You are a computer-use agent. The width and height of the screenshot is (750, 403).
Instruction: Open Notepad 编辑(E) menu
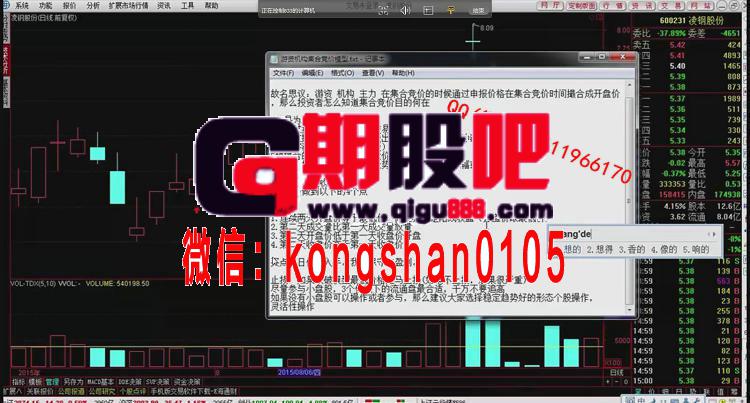312,73
